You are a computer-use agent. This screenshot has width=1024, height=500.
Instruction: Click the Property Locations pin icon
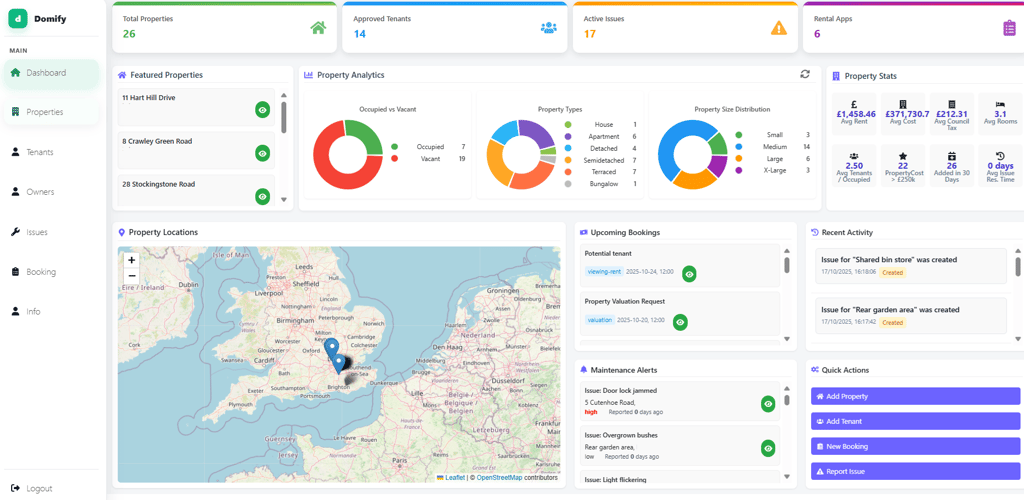[121, 232]
